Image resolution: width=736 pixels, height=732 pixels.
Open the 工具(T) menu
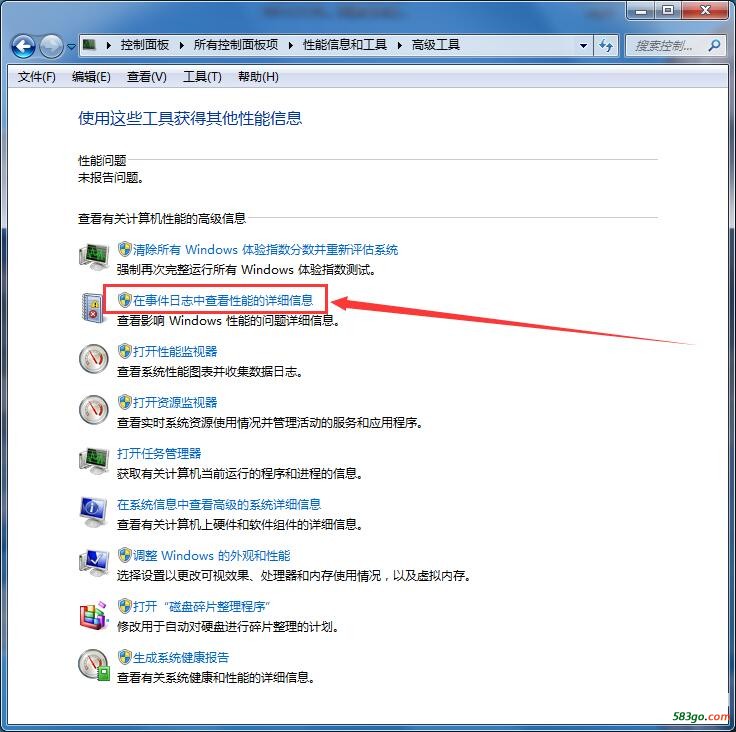coord(202,77)
